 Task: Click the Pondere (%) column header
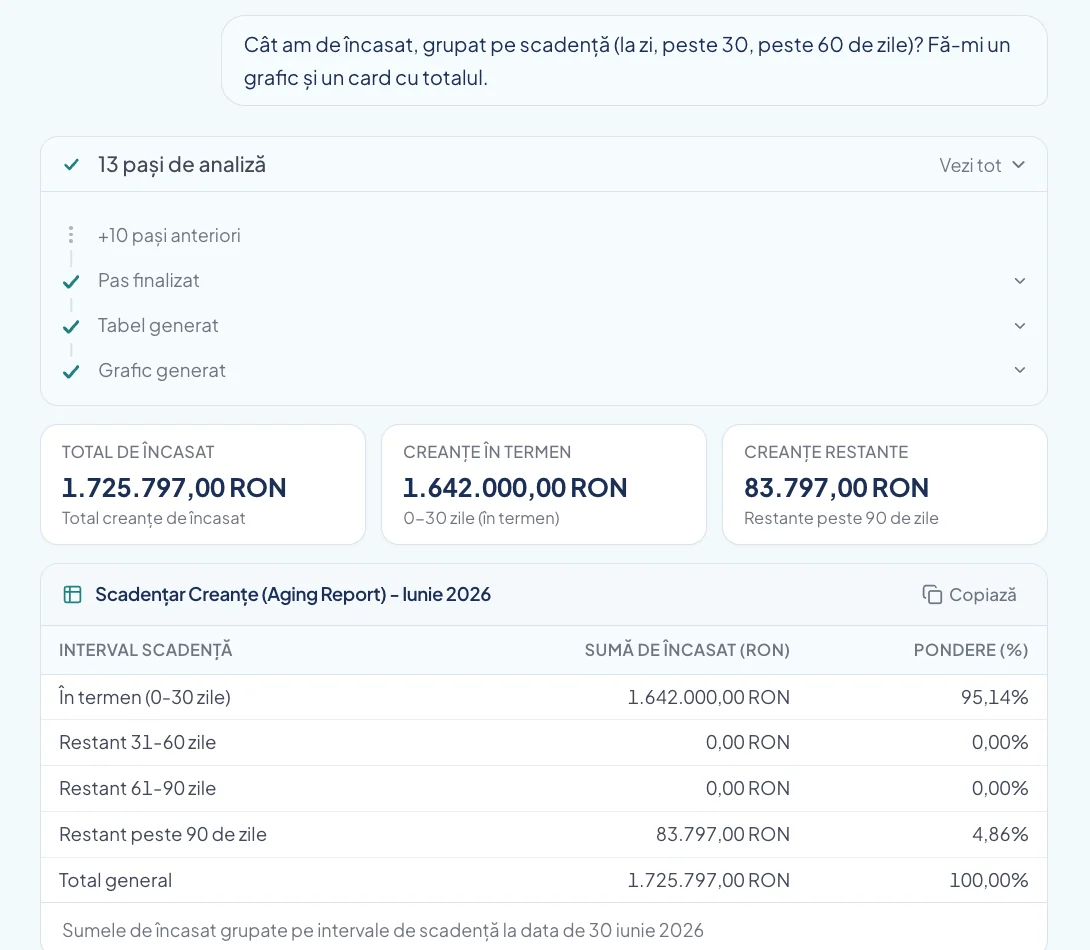(970, 650)
